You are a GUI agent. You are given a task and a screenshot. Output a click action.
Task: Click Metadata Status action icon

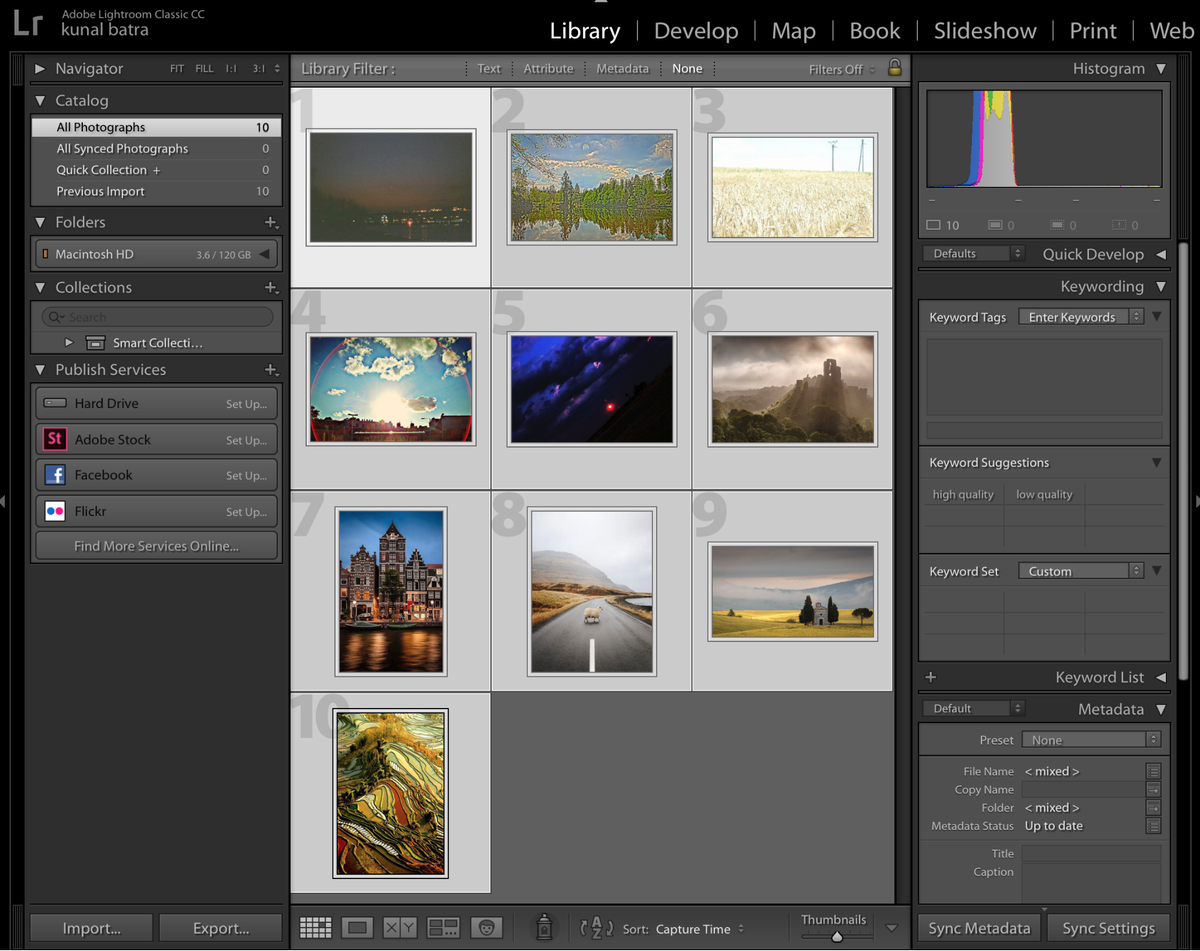click(1153, 826)
